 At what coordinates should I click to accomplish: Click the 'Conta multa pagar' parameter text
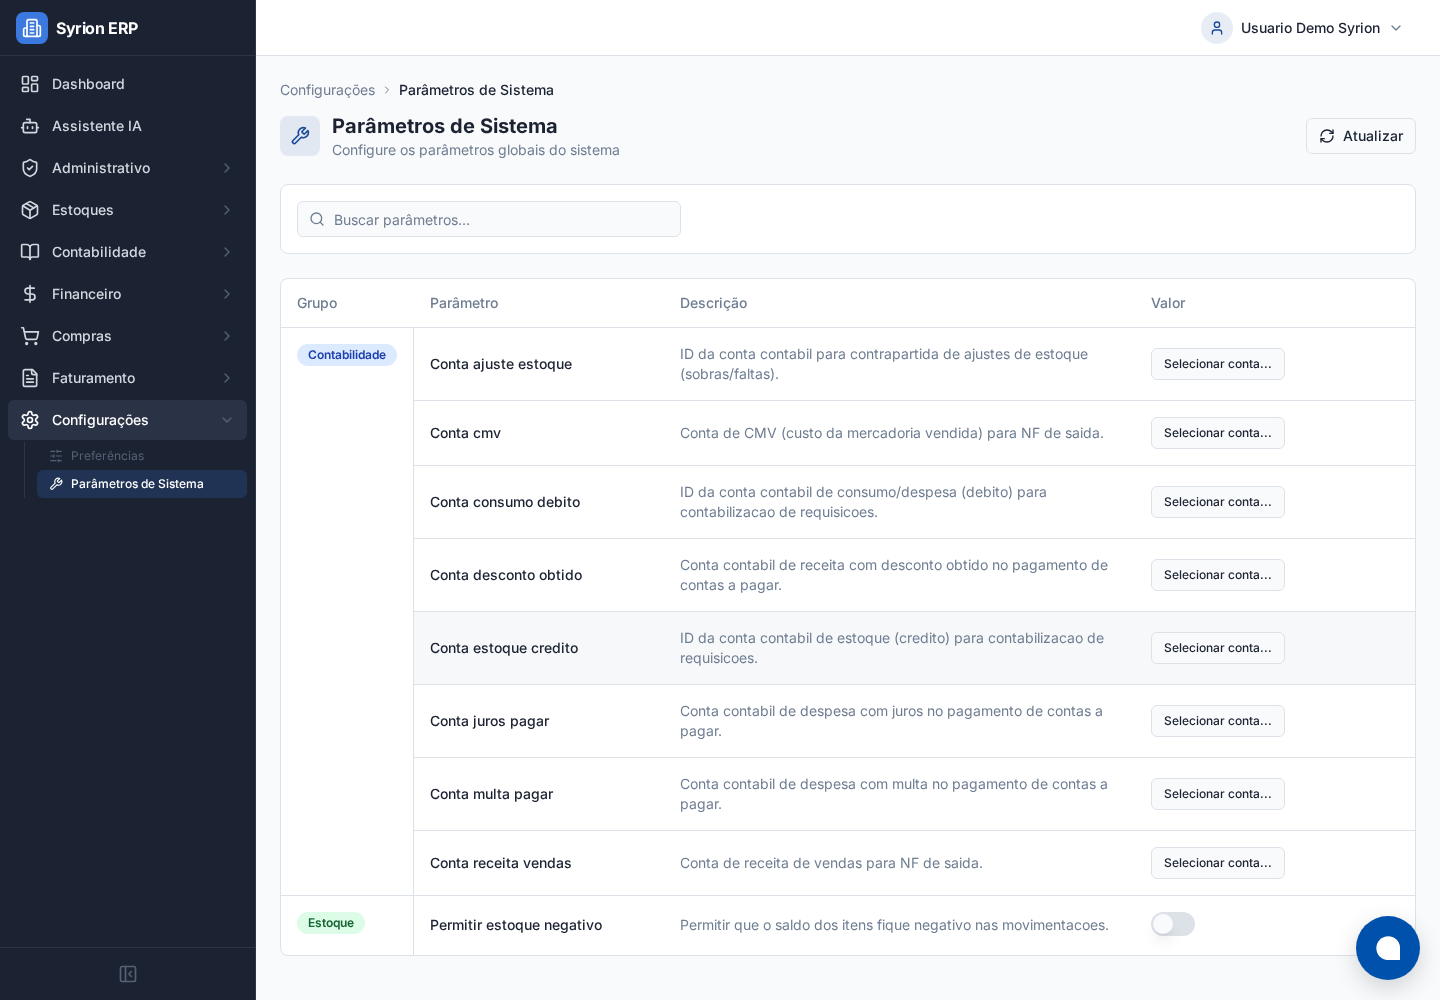click(x=491, y=794)
